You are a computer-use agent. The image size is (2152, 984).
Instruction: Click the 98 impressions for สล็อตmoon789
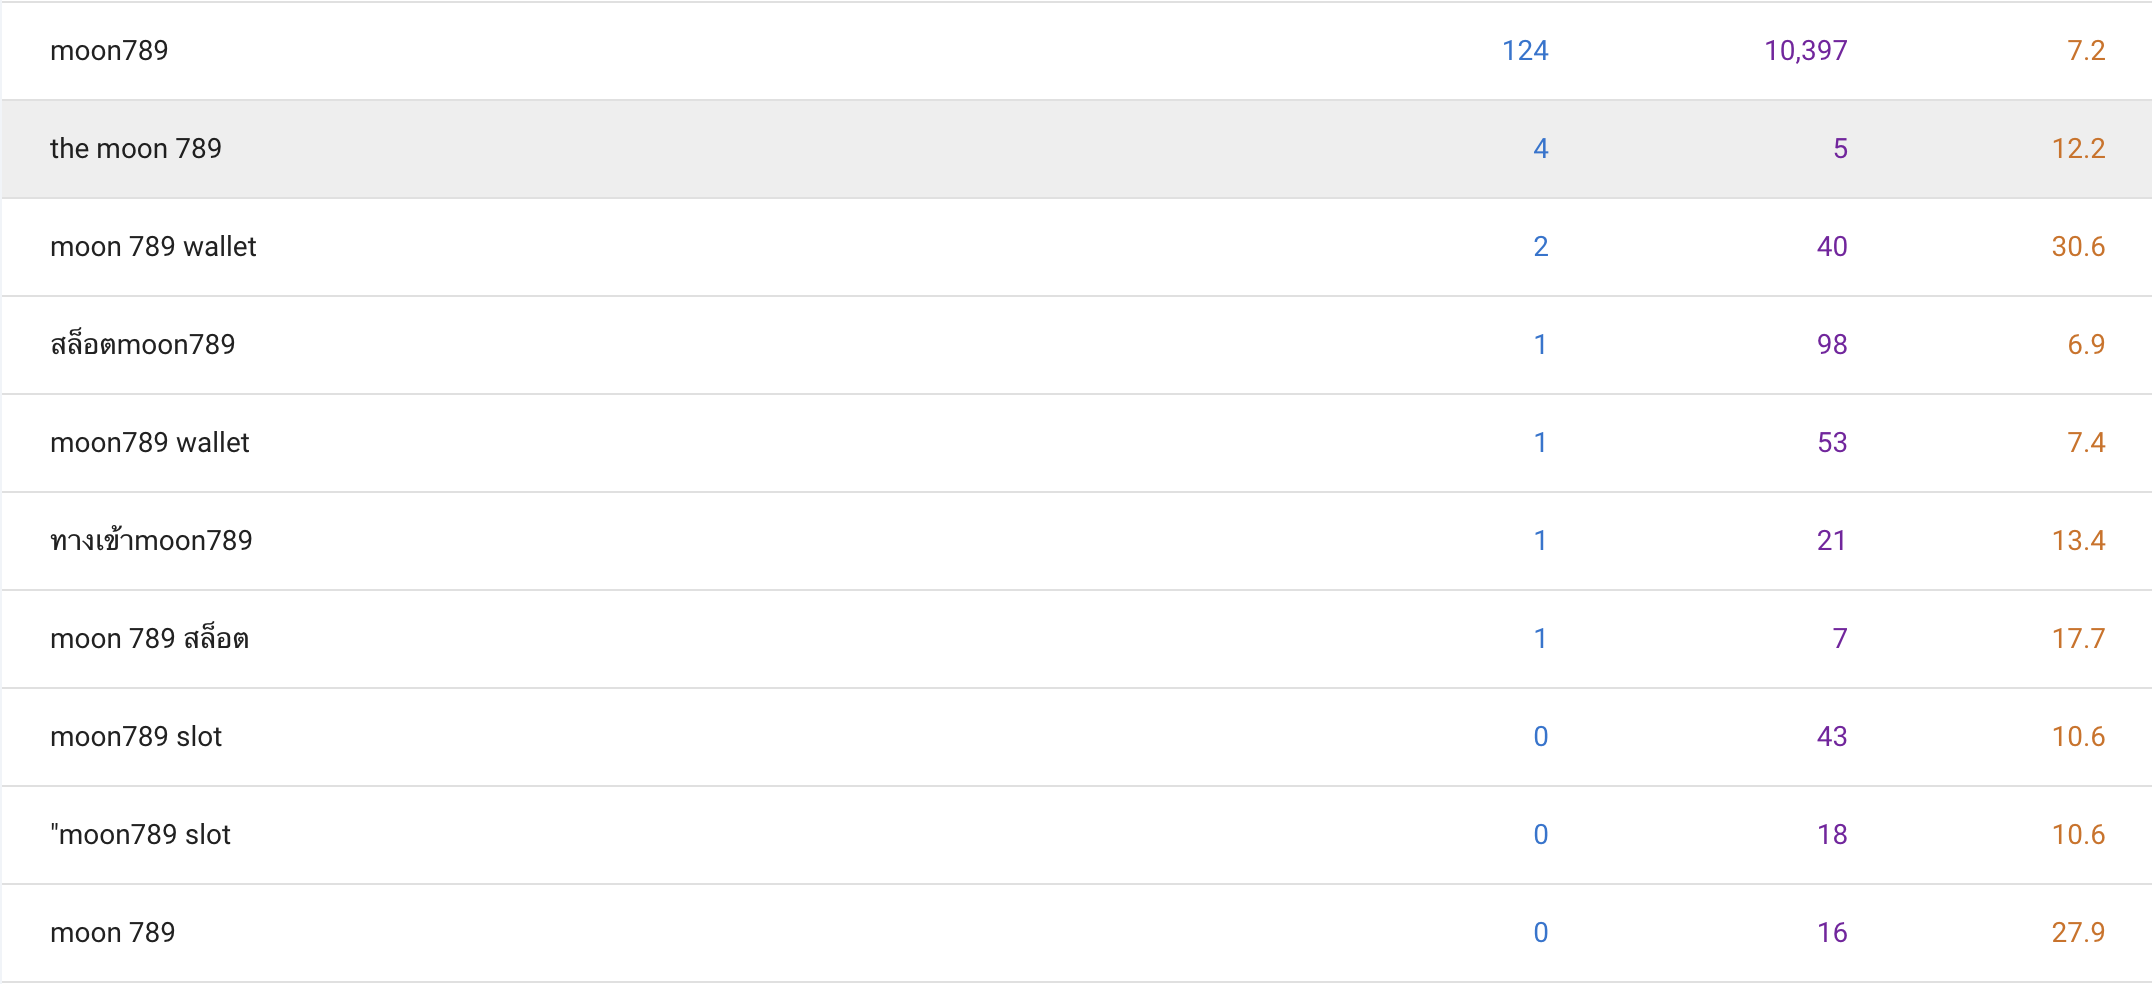(1832, 344)
